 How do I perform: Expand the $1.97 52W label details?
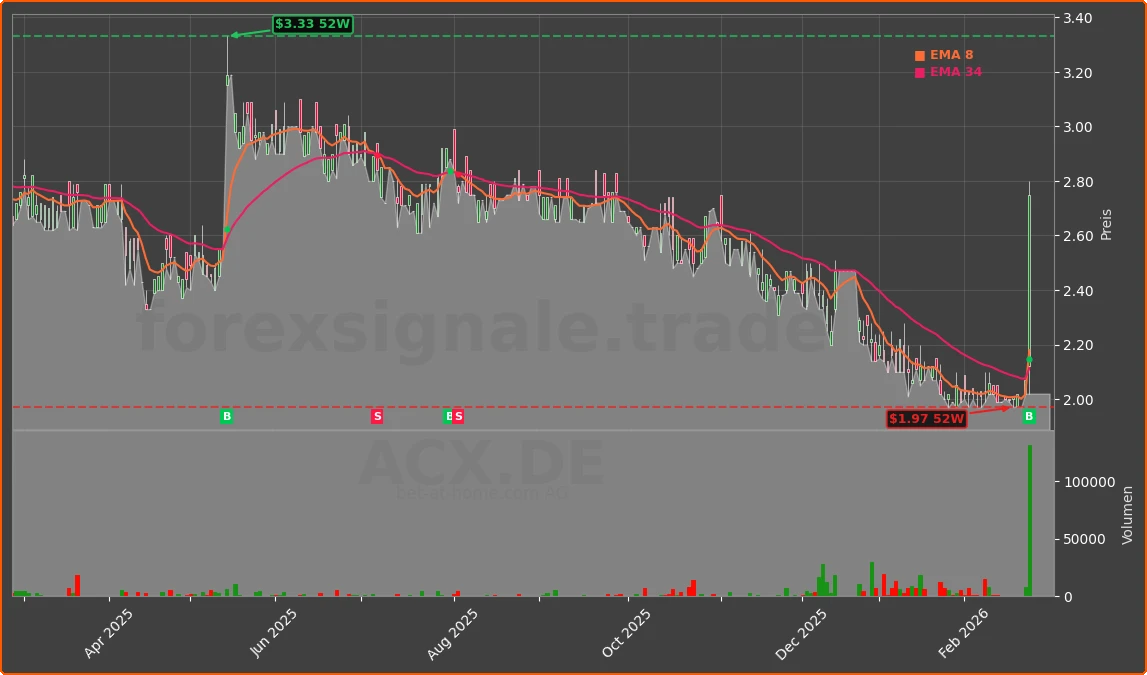[x=928, y=418]
